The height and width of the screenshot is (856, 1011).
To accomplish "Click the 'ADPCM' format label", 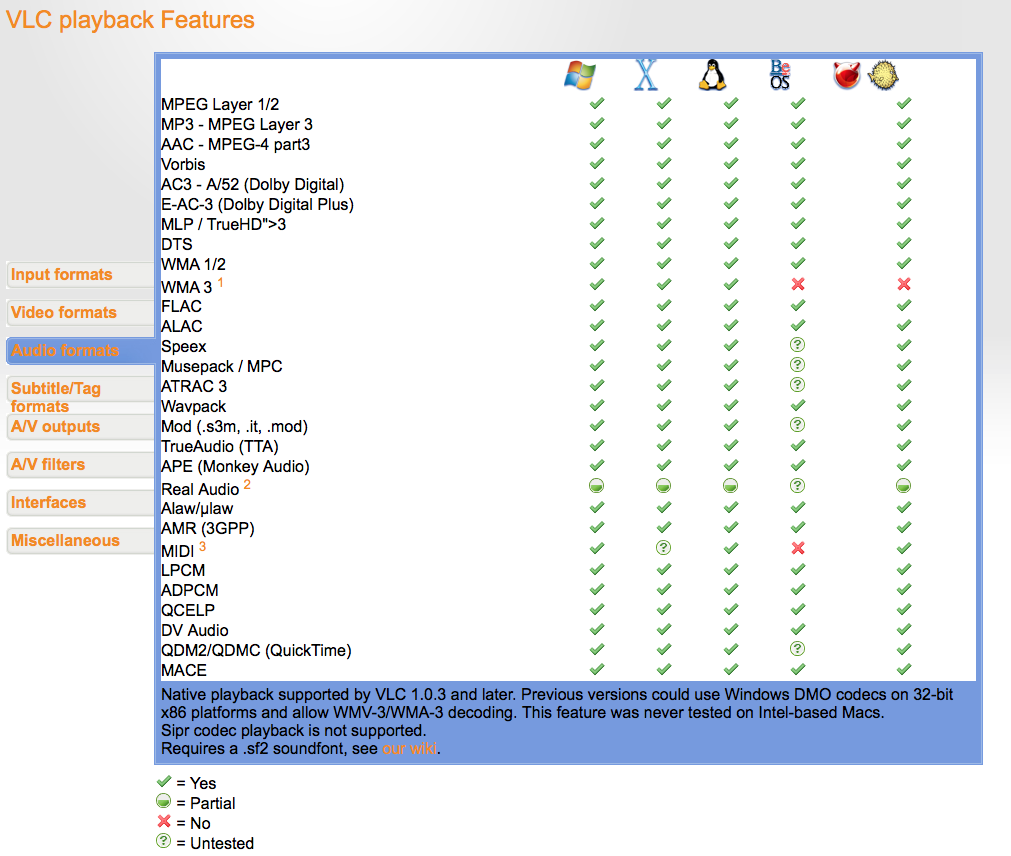I will click(x=190, y=590).
